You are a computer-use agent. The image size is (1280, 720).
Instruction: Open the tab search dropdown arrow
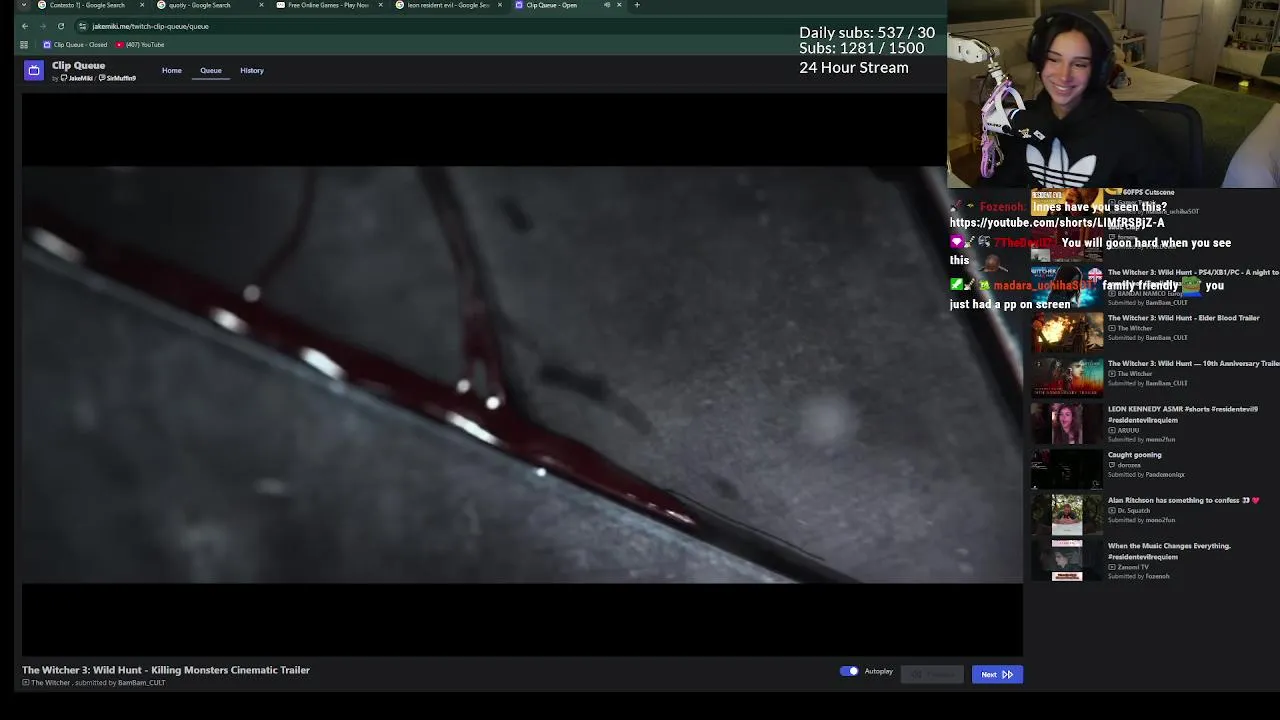[24, 5]
